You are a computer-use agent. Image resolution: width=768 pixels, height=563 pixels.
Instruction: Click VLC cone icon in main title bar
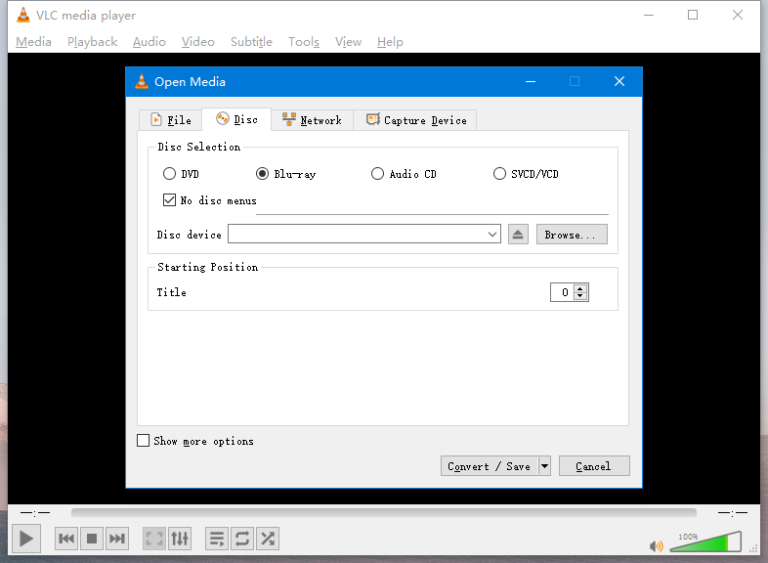point(23,15)
